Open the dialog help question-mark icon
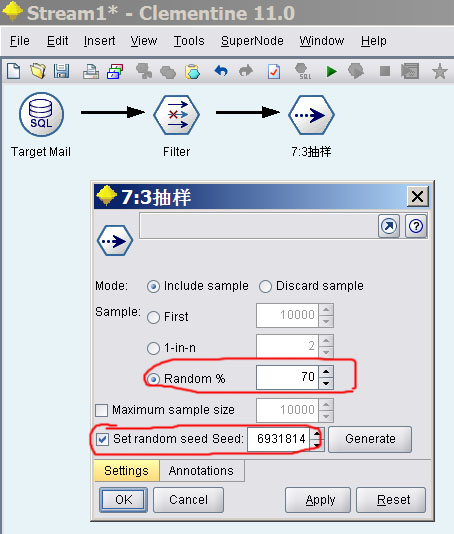 click(416, 226)
